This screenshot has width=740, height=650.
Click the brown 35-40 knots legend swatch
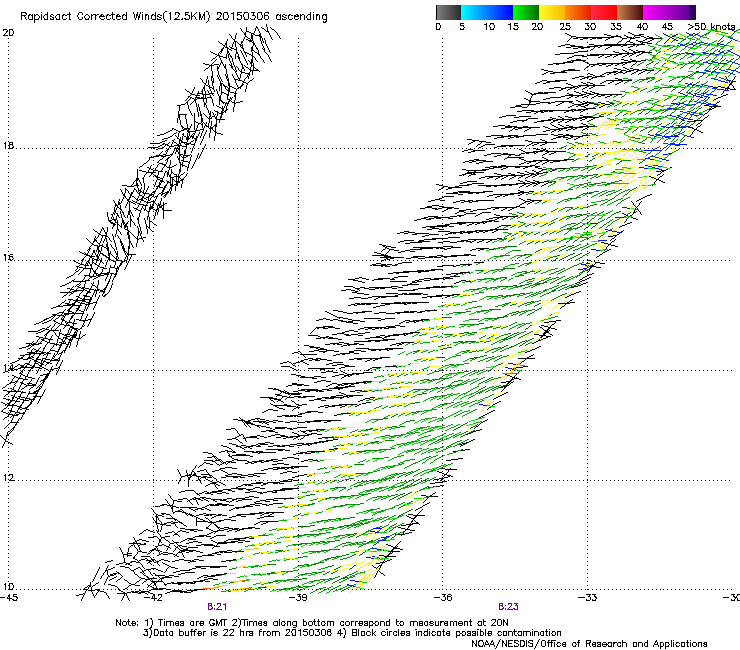point(630,12)
